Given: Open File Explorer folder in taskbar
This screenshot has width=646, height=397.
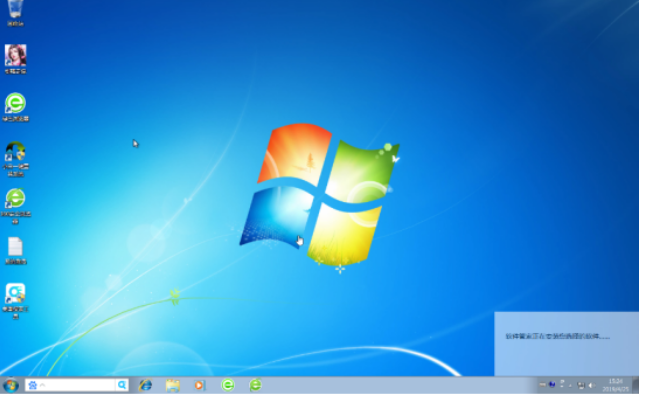Looking at the screenshot, I should (x=173, y=385).
